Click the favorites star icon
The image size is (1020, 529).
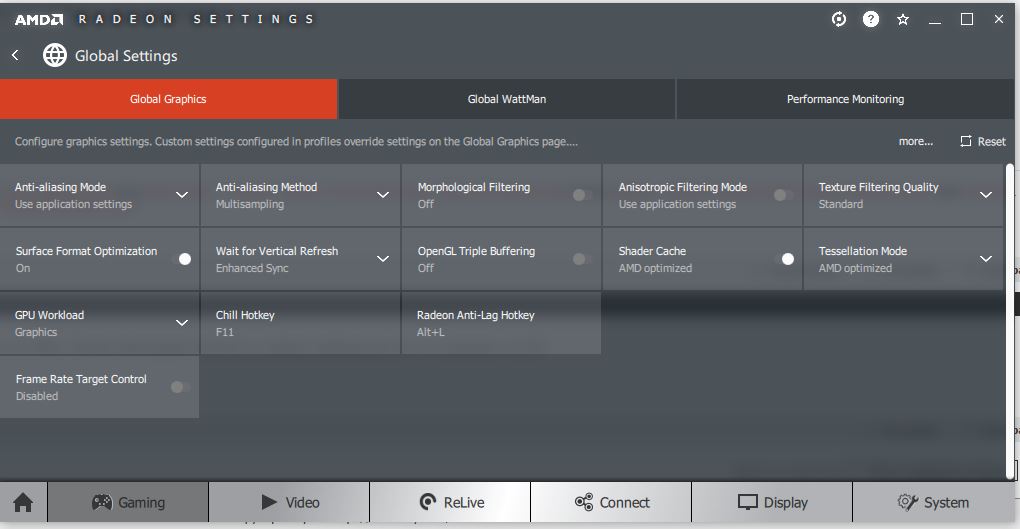tap(903, 19)
